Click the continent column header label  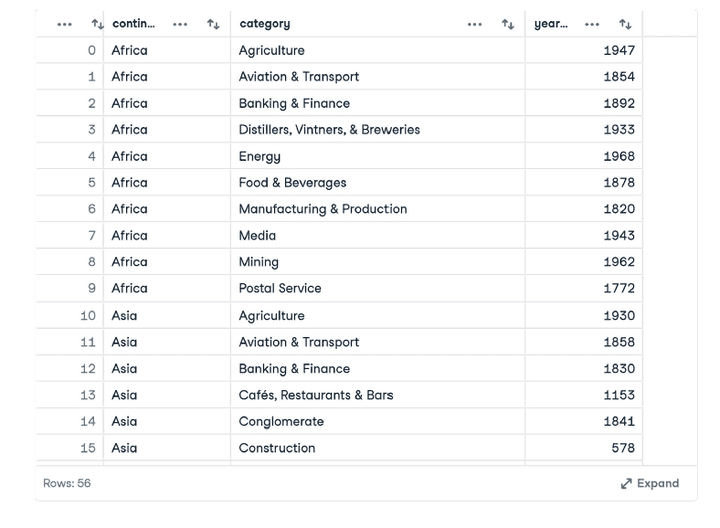click(134, 24)
